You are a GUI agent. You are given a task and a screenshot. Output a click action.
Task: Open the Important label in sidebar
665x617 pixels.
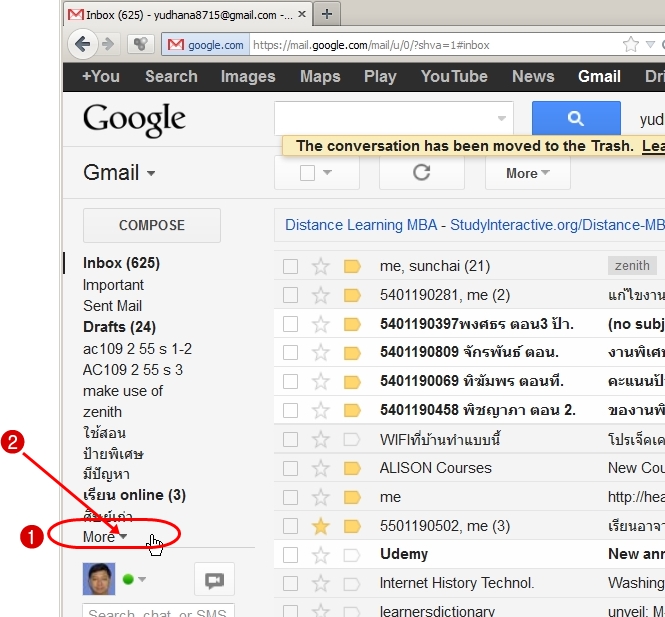point(113,285)
